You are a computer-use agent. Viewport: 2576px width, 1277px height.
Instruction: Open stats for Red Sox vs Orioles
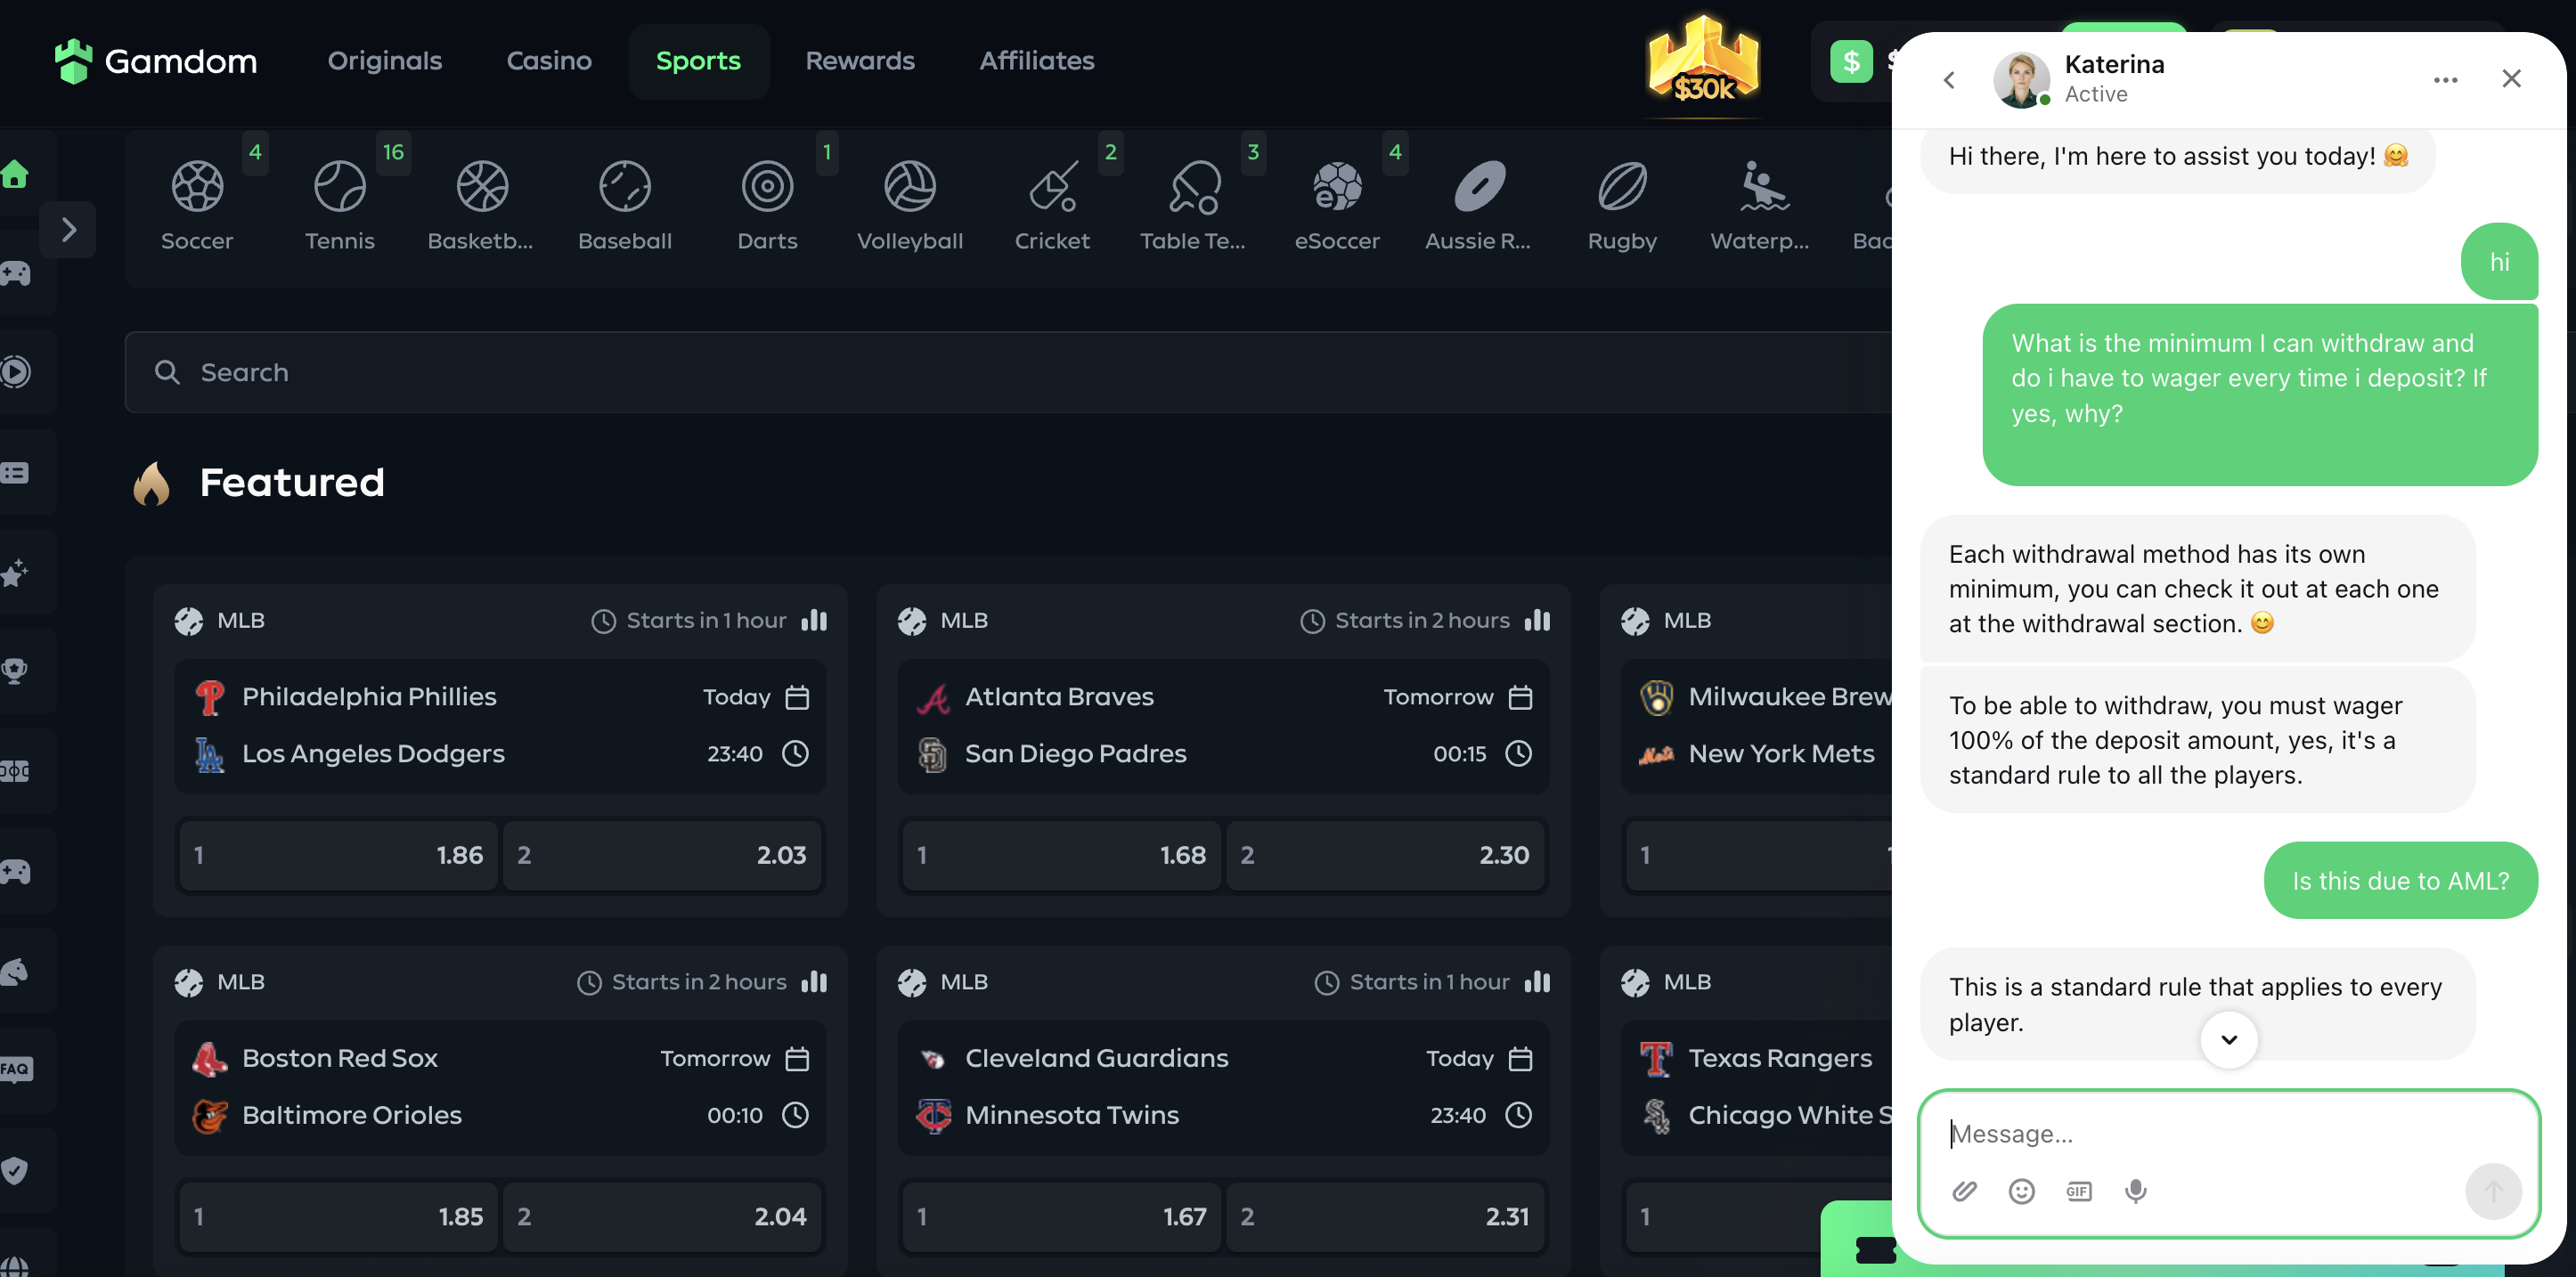(814, 982)
